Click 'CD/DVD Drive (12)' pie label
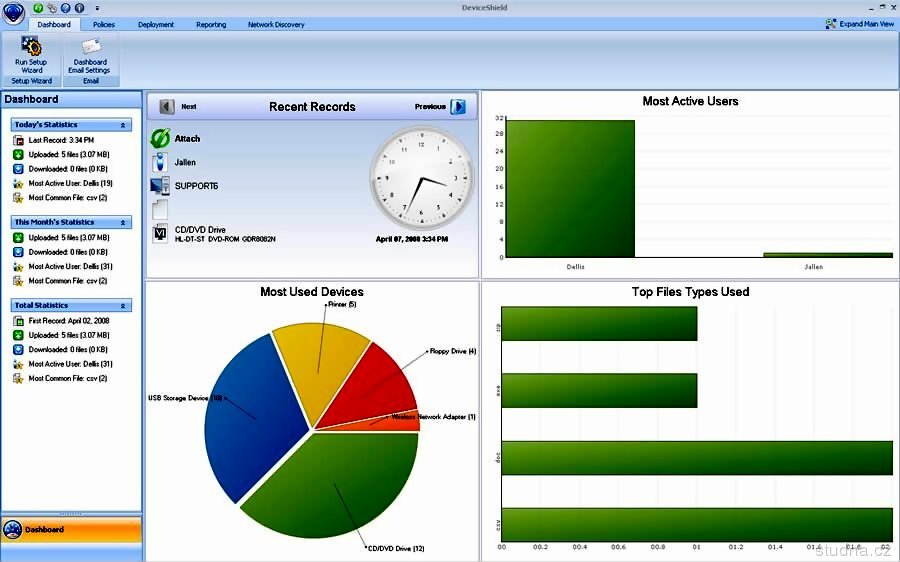900x562 pixels. (396, 549)
